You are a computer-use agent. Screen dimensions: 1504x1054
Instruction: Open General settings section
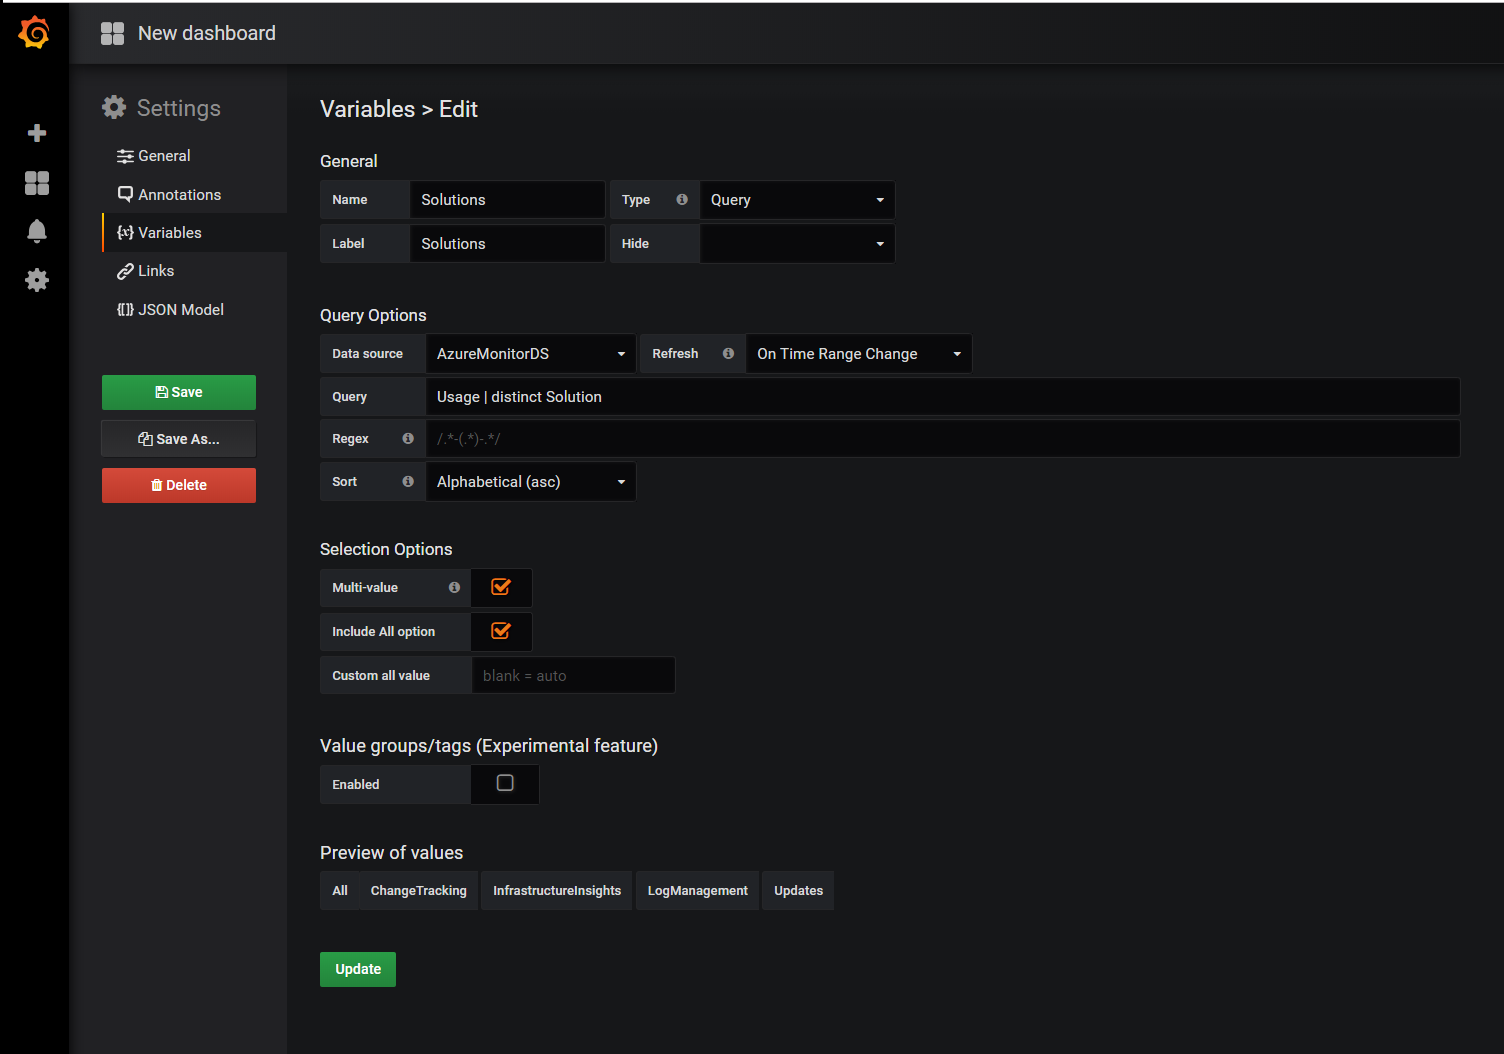[154, 156]
